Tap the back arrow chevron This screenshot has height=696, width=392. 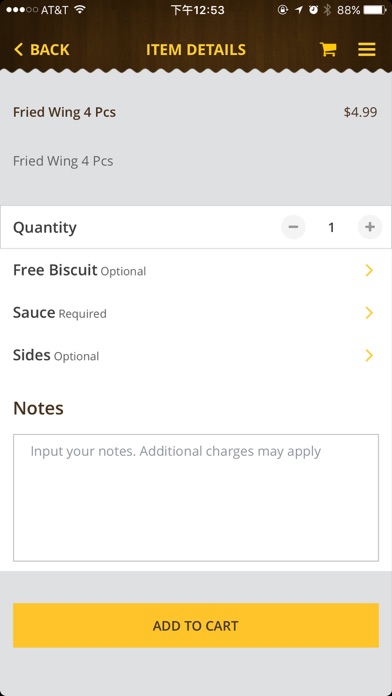(18, 49)
